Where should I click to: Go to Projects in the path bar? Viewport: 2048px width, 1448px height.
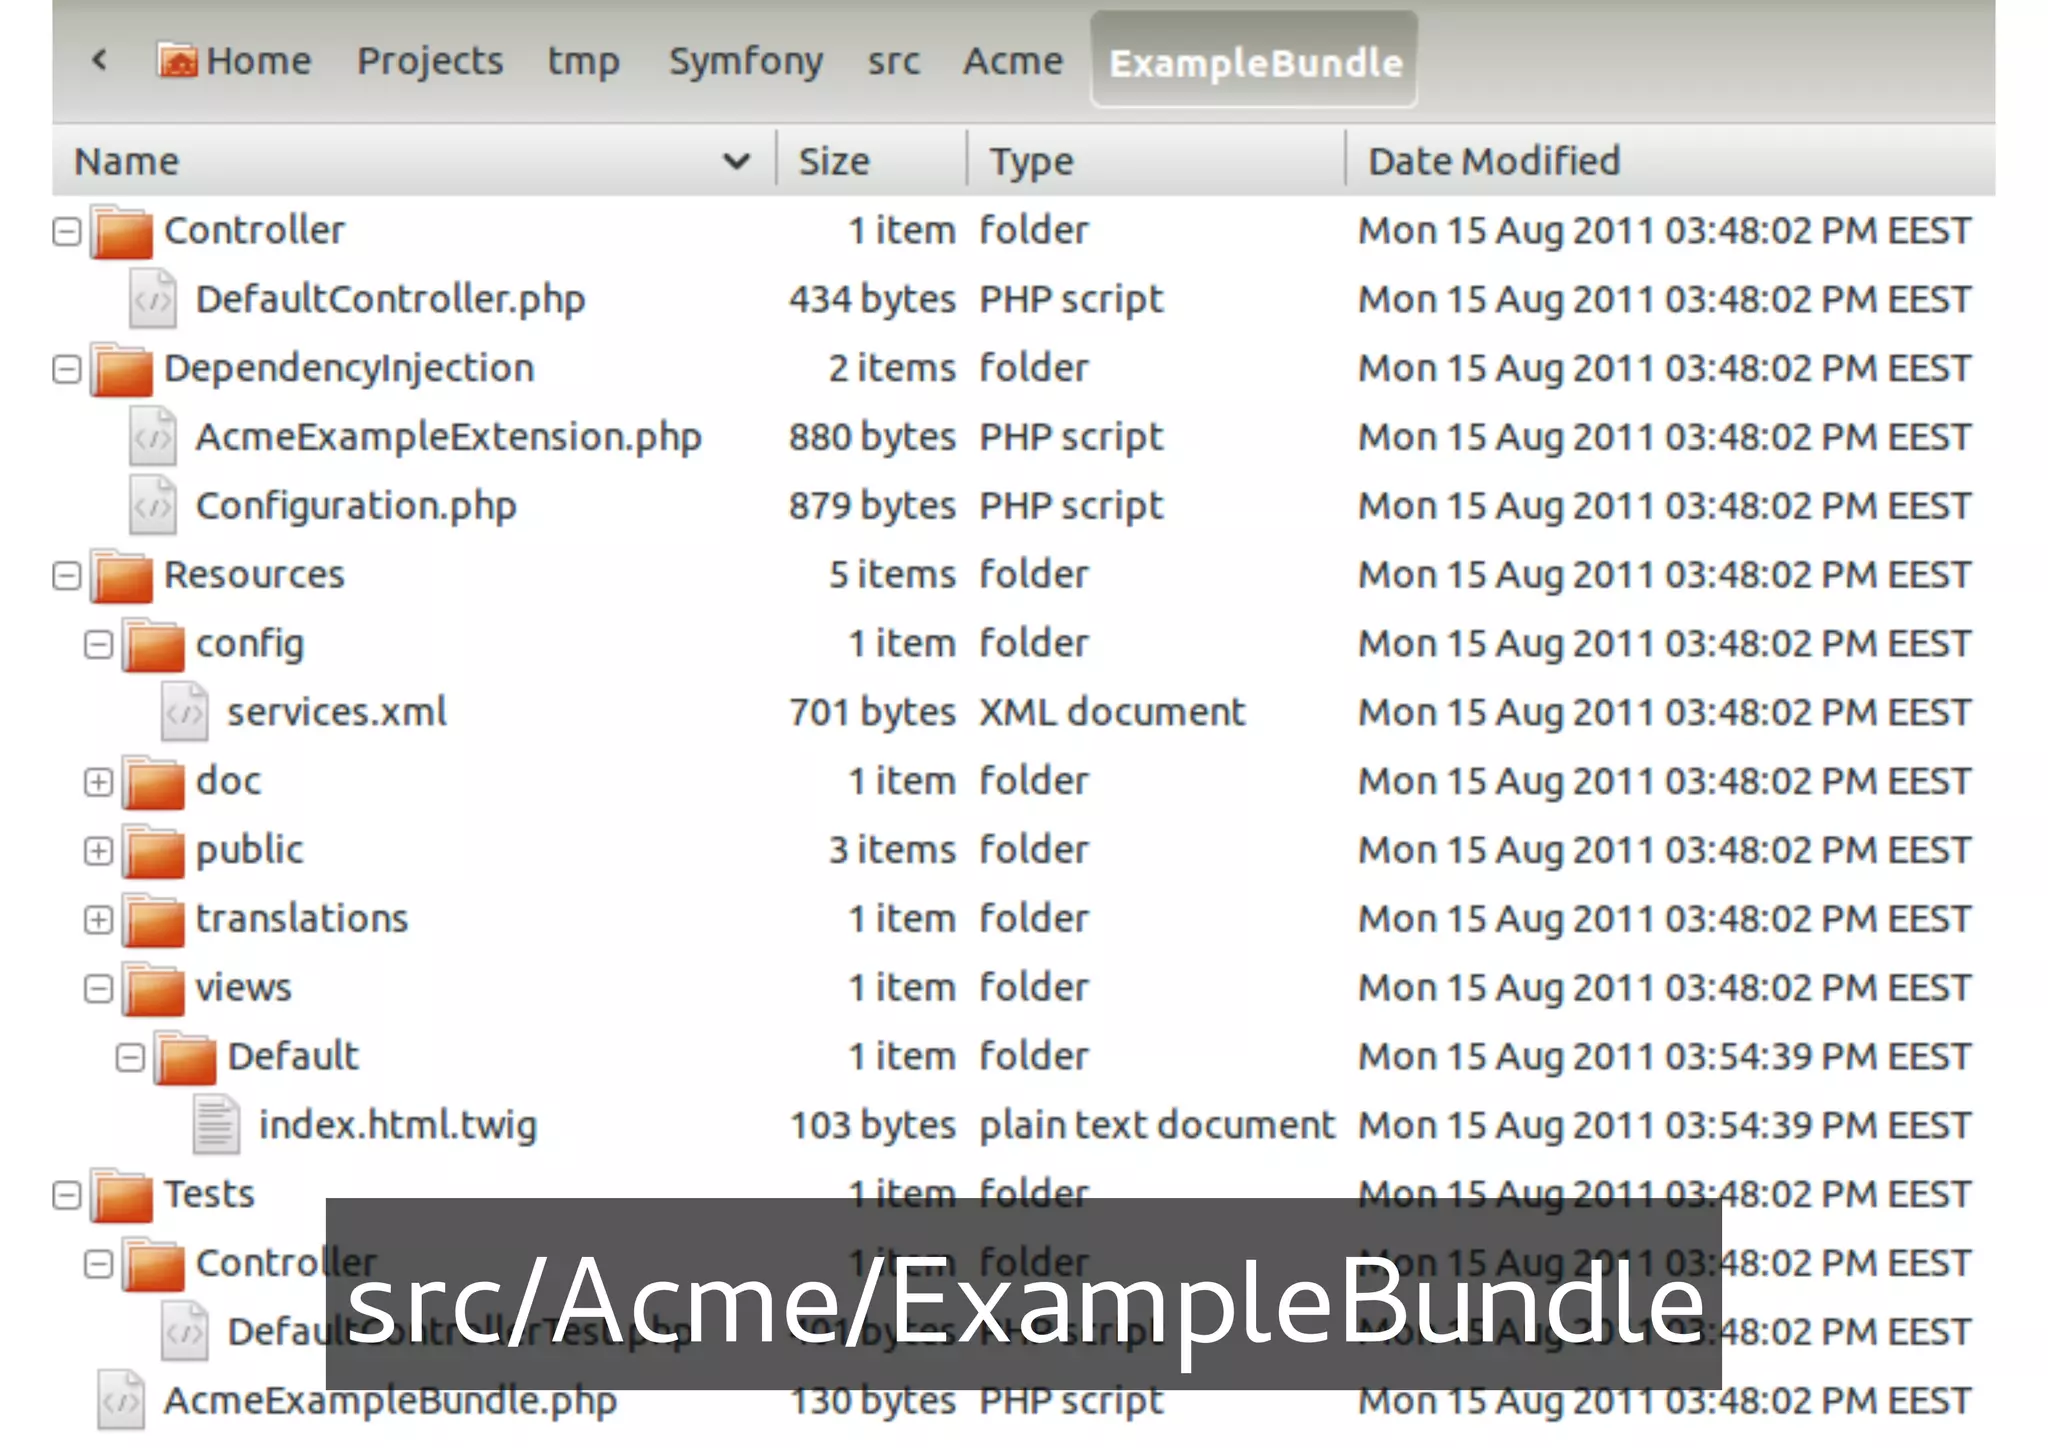(430, 61)
